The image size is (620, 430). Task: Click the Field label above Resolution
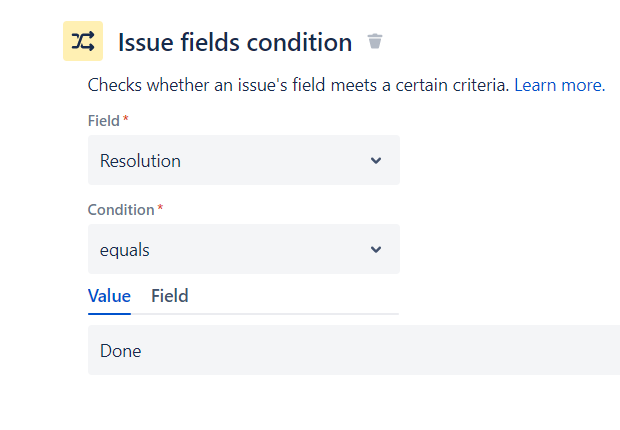[x=104, y=121]
